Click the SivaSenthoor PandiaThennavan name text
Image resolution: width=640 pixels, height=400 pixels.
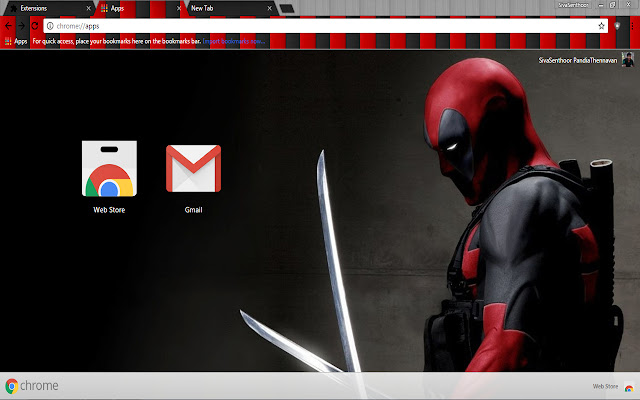tap(578, 60)
